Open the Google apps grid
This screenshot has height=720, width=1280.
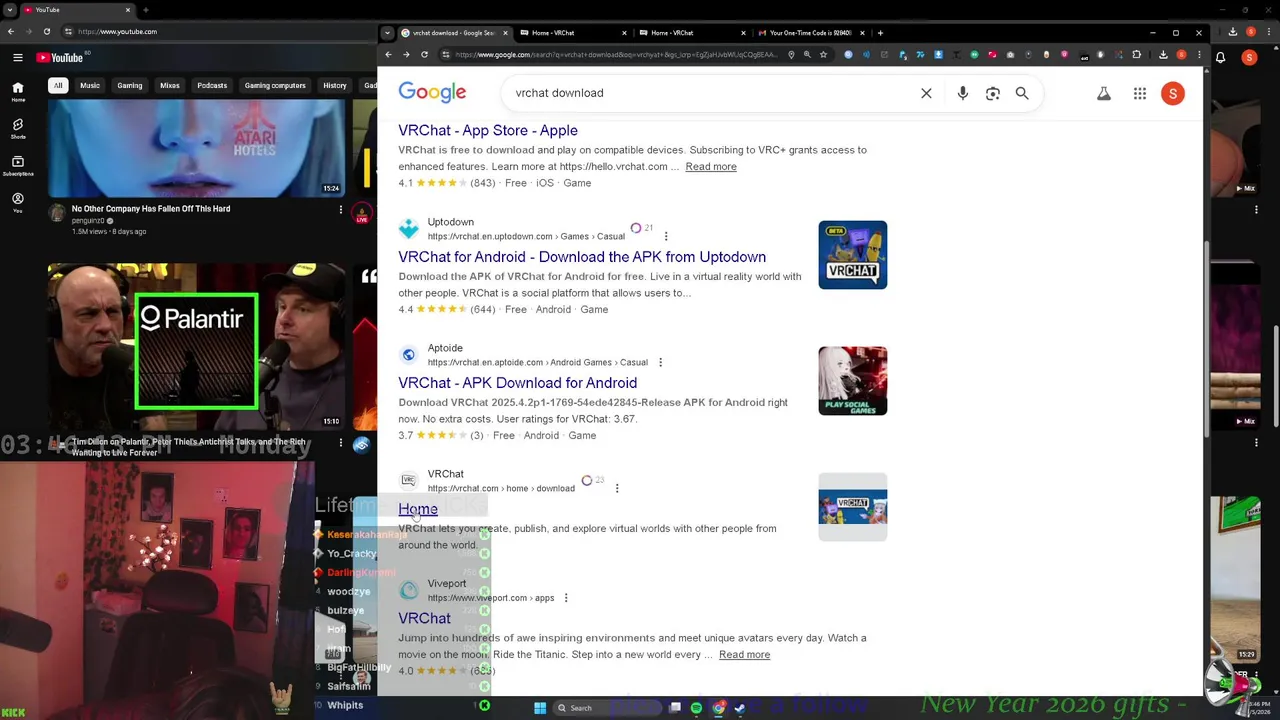[x=1139, y=93]
